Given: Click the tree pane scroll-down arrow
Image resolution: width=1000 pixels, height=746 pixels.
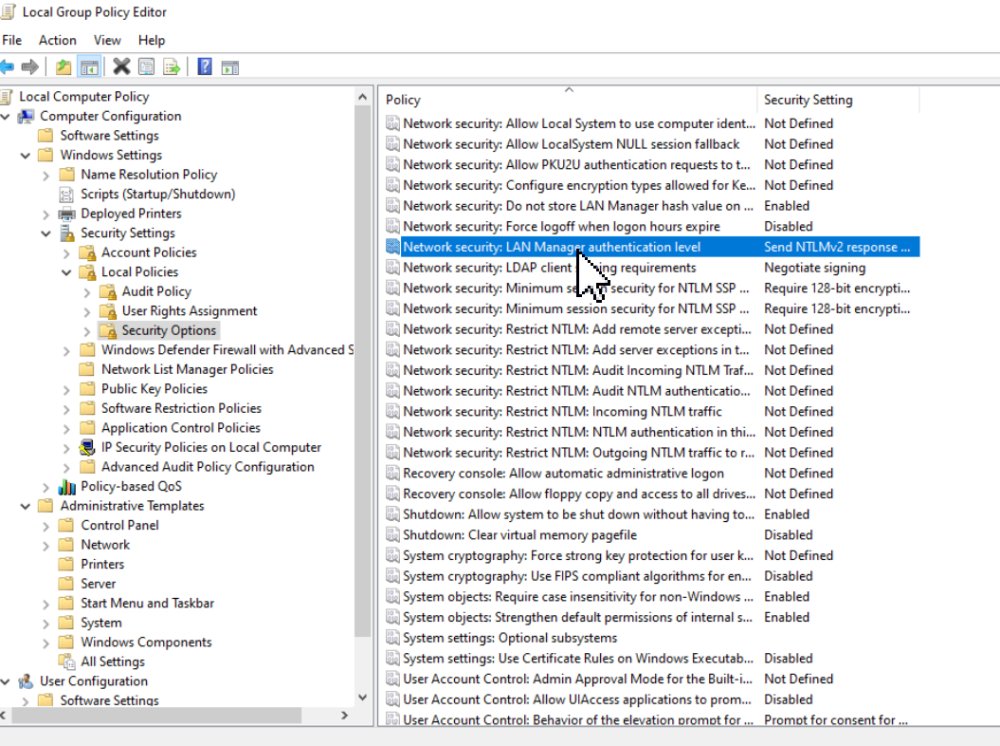Looking at the screenshot, I should [362, 698].
